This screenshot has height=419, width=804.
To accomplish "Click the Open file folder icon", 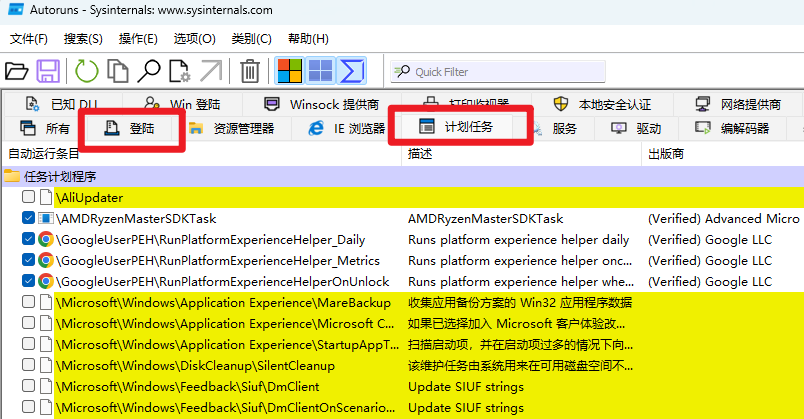I will pos(16,71).
